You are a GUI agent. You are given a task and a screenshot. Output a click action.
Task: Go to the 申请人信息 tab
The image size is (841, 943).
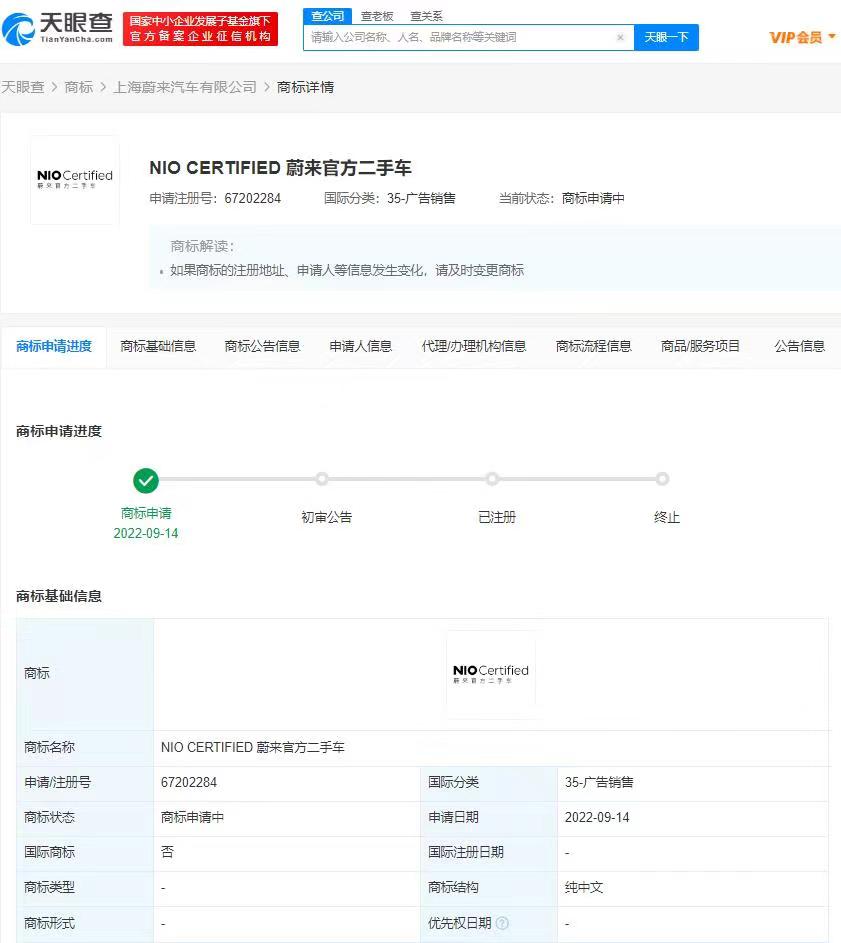(x=360, y=346)
